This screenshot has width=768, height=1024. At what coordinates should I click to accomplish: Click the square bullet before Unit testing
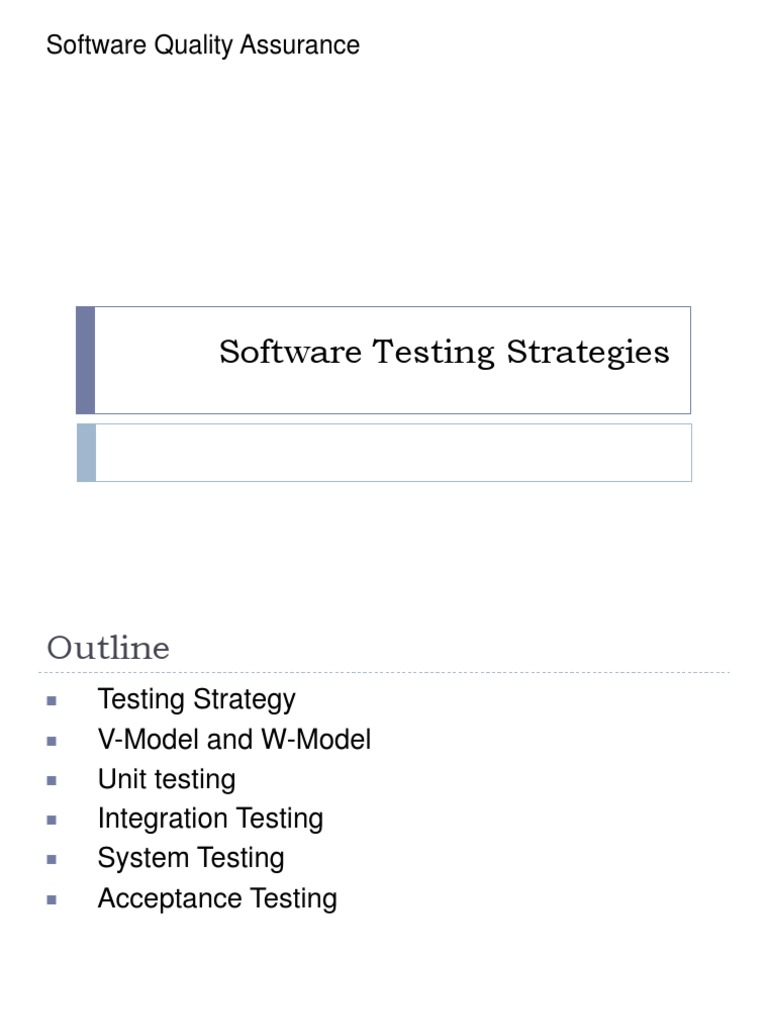pos(52,780)
